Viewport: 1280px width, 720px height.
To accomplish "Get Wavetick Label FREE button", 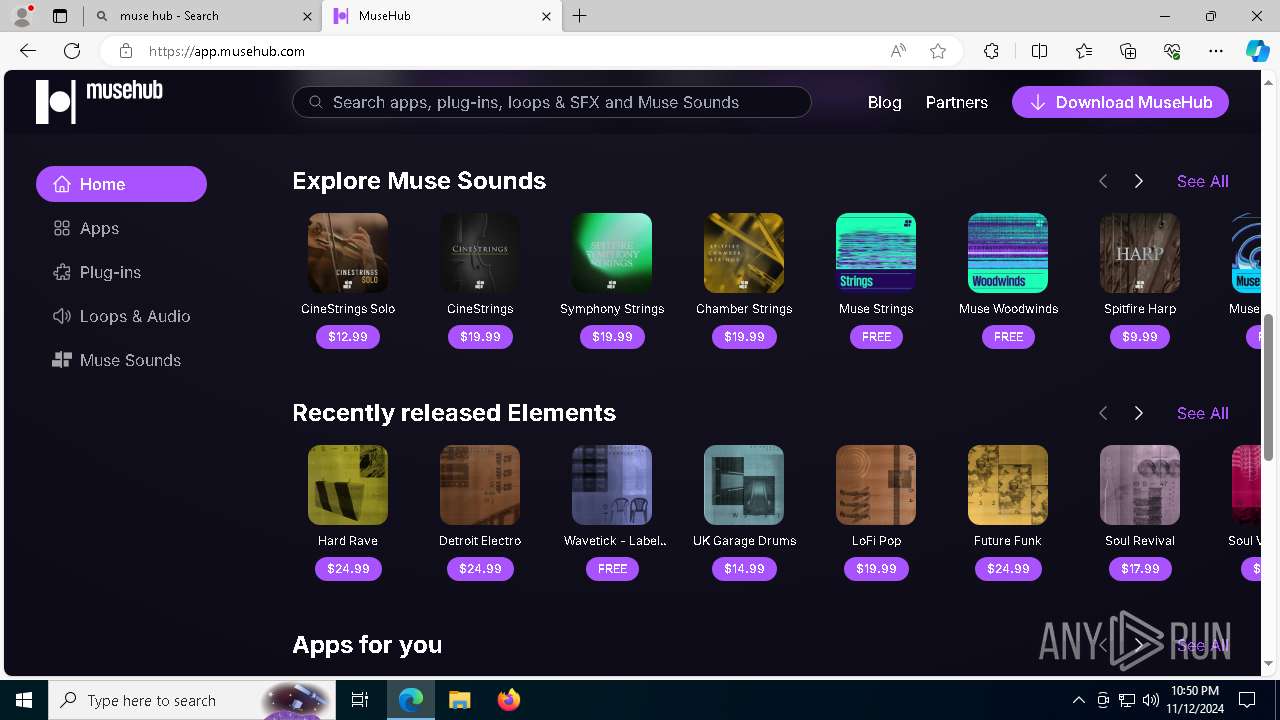I will pos(612,569).
